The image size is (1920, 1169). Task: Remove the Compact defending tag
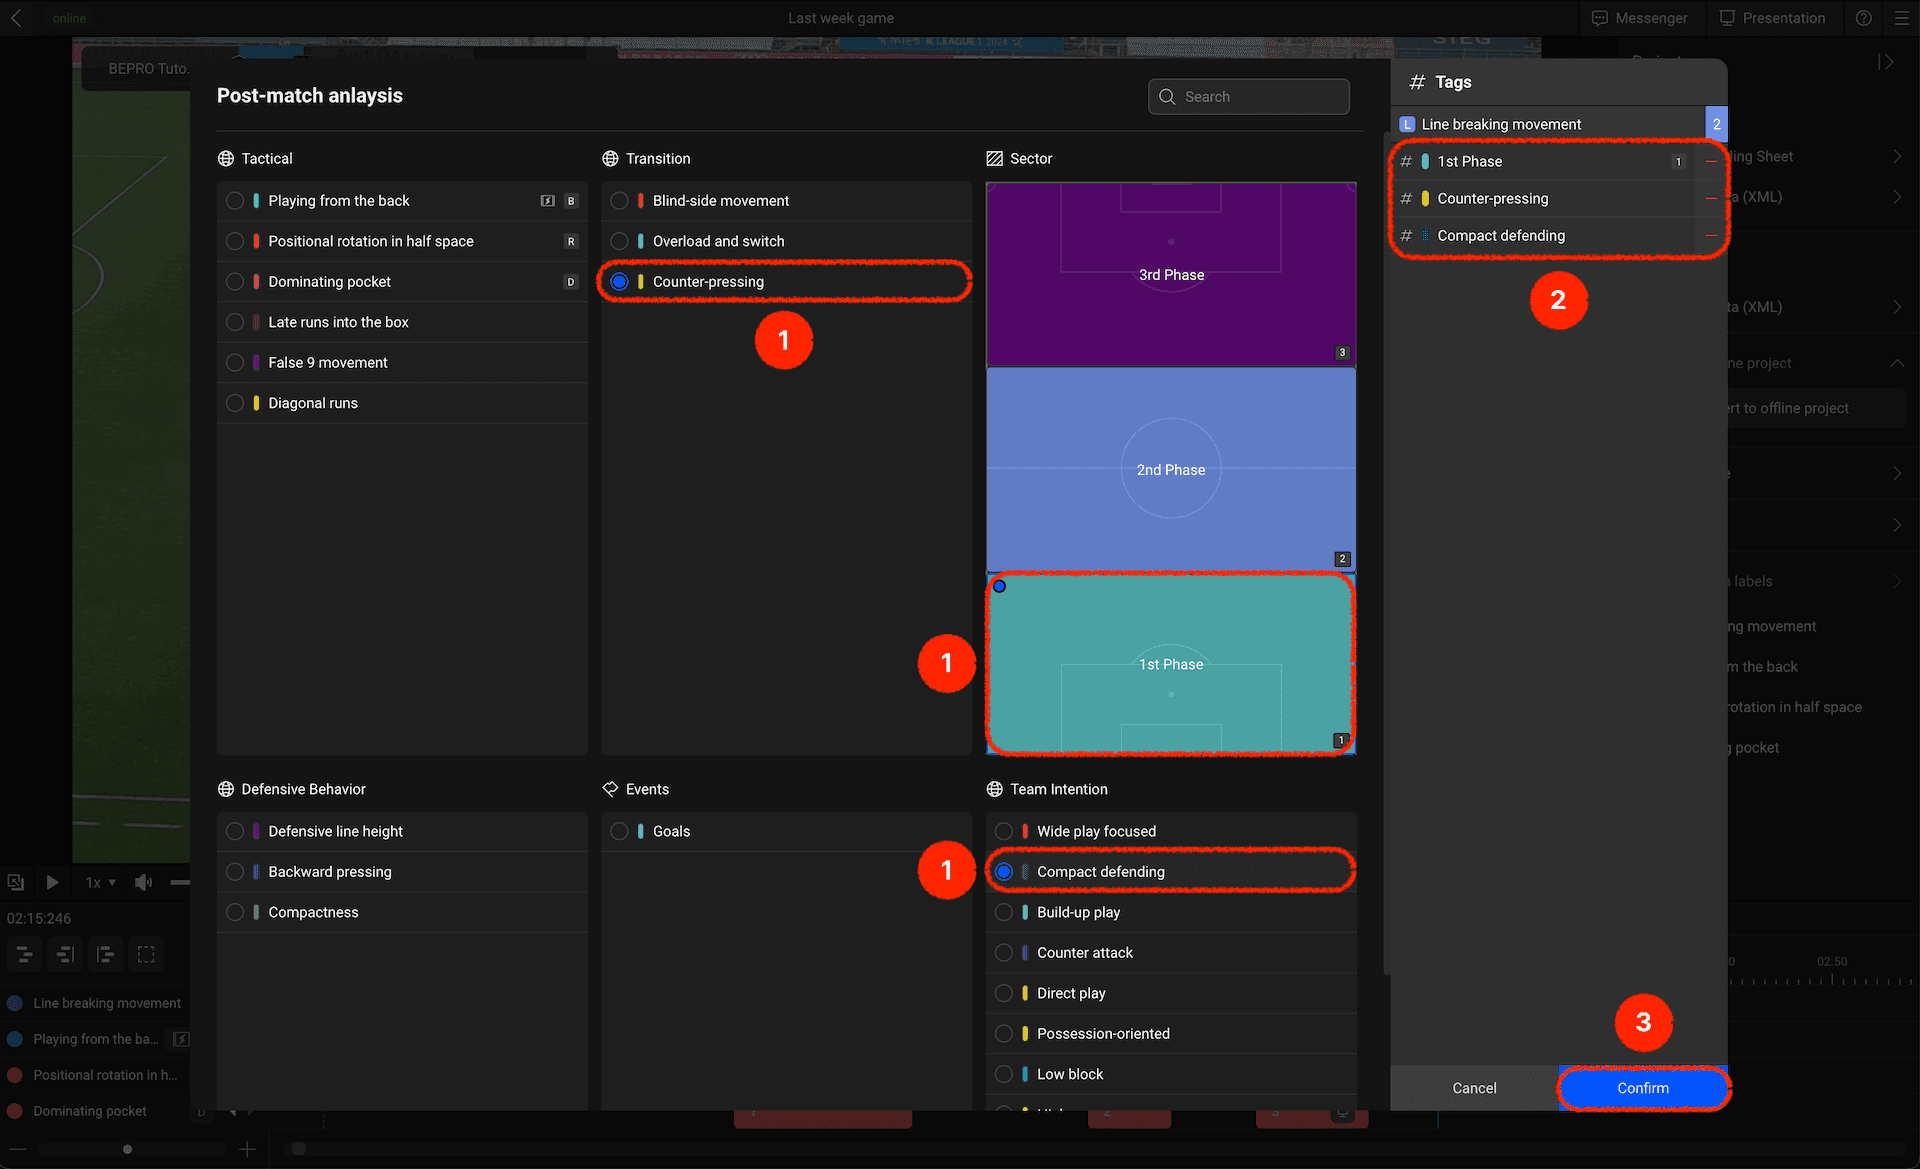(1711, 236)
